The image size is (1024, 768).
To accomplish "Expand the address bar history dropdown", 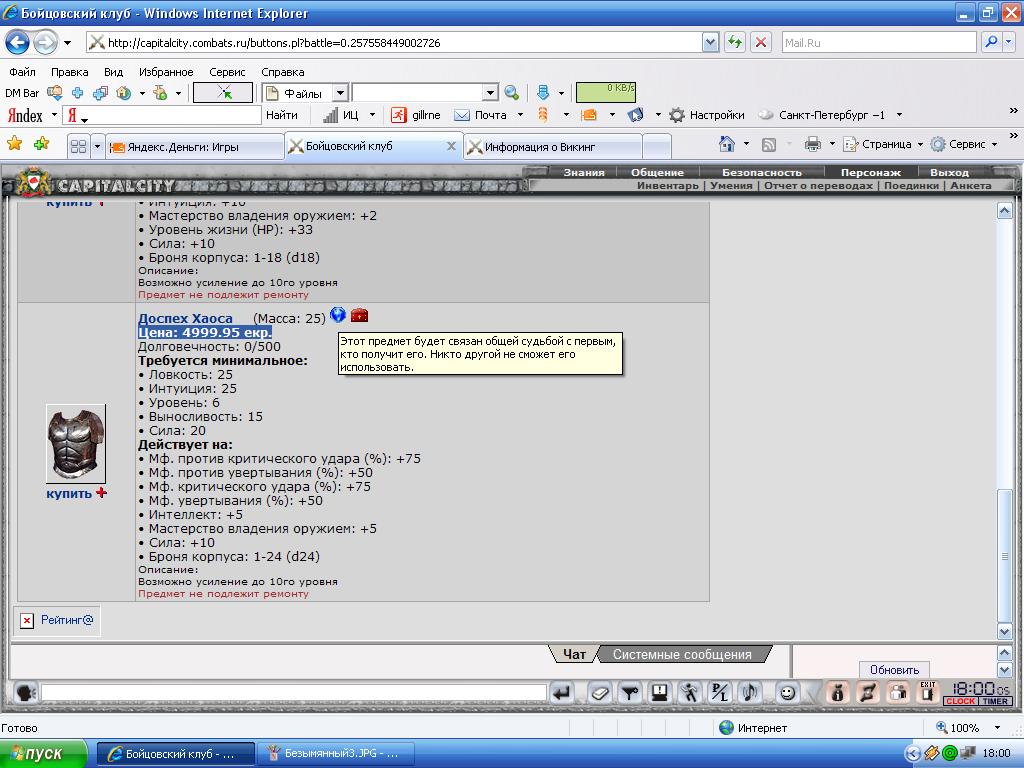I will coord(711,43).
